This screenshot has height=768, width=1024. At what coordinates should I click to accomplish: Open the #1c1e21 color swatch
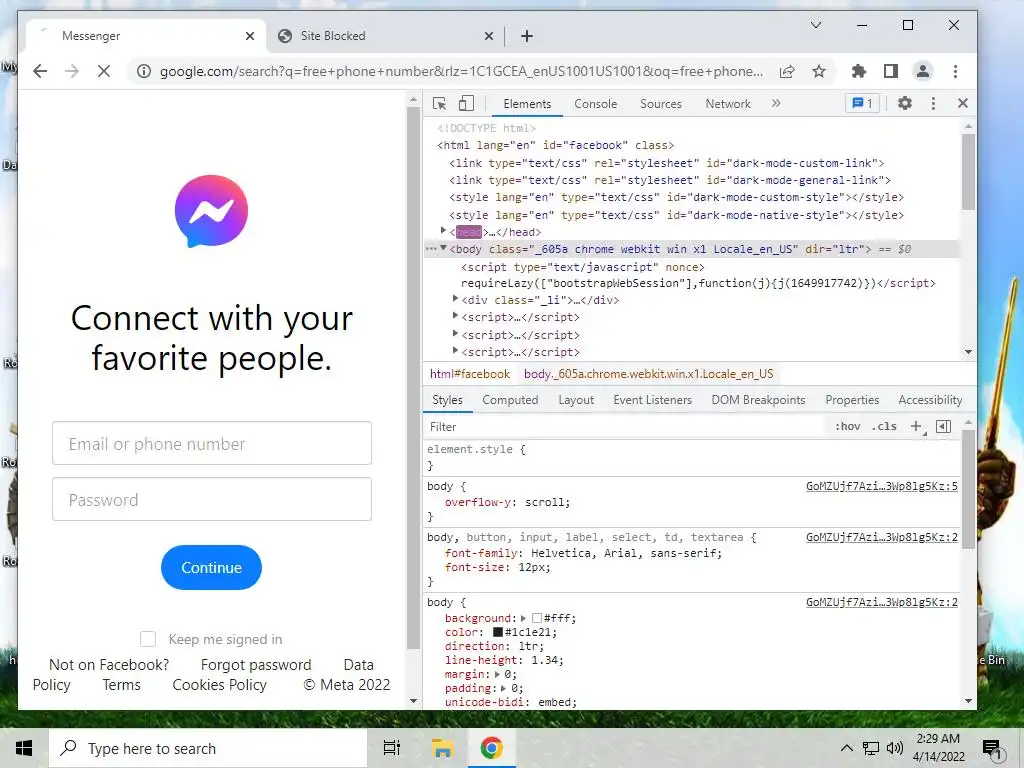tap(498, 632)
